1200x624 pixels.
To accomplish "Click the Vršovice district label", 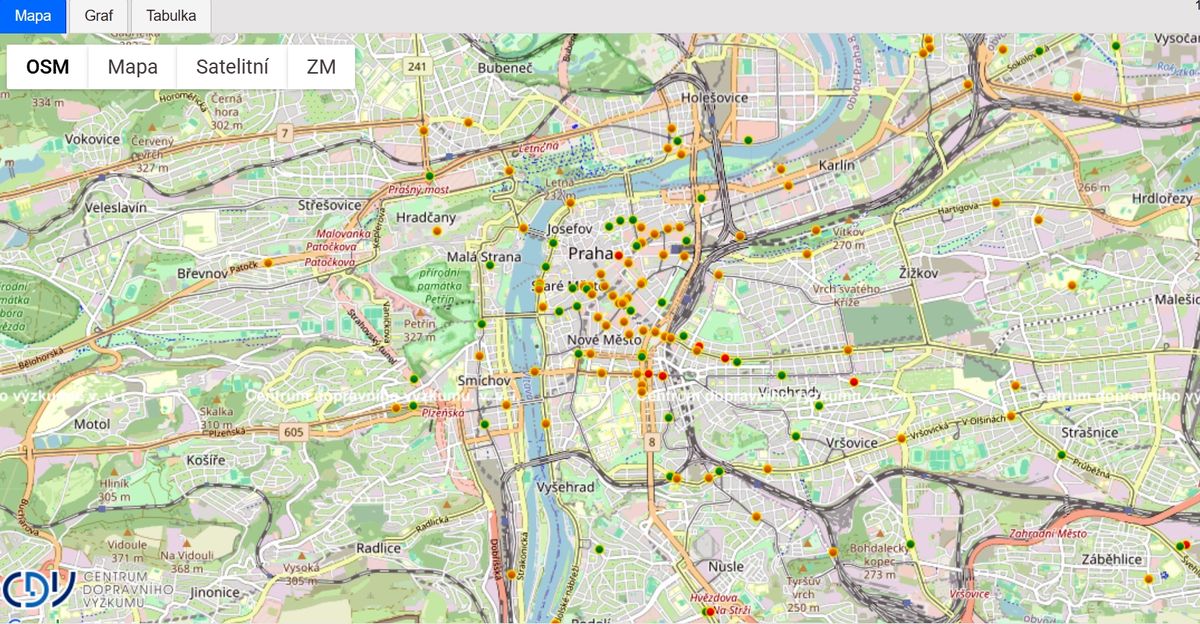I will [x=852, y=443].
